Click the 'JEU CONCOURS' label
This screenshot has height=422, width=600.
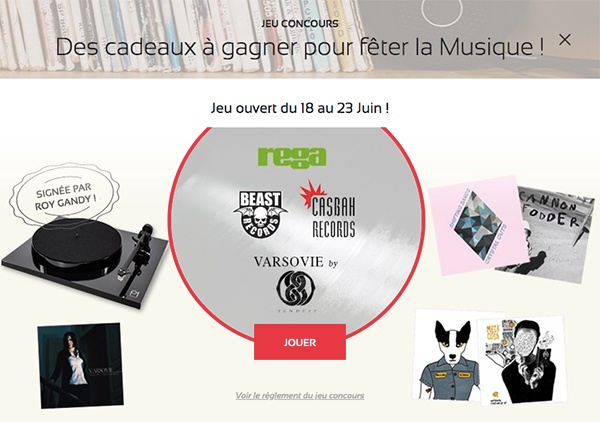300,23
